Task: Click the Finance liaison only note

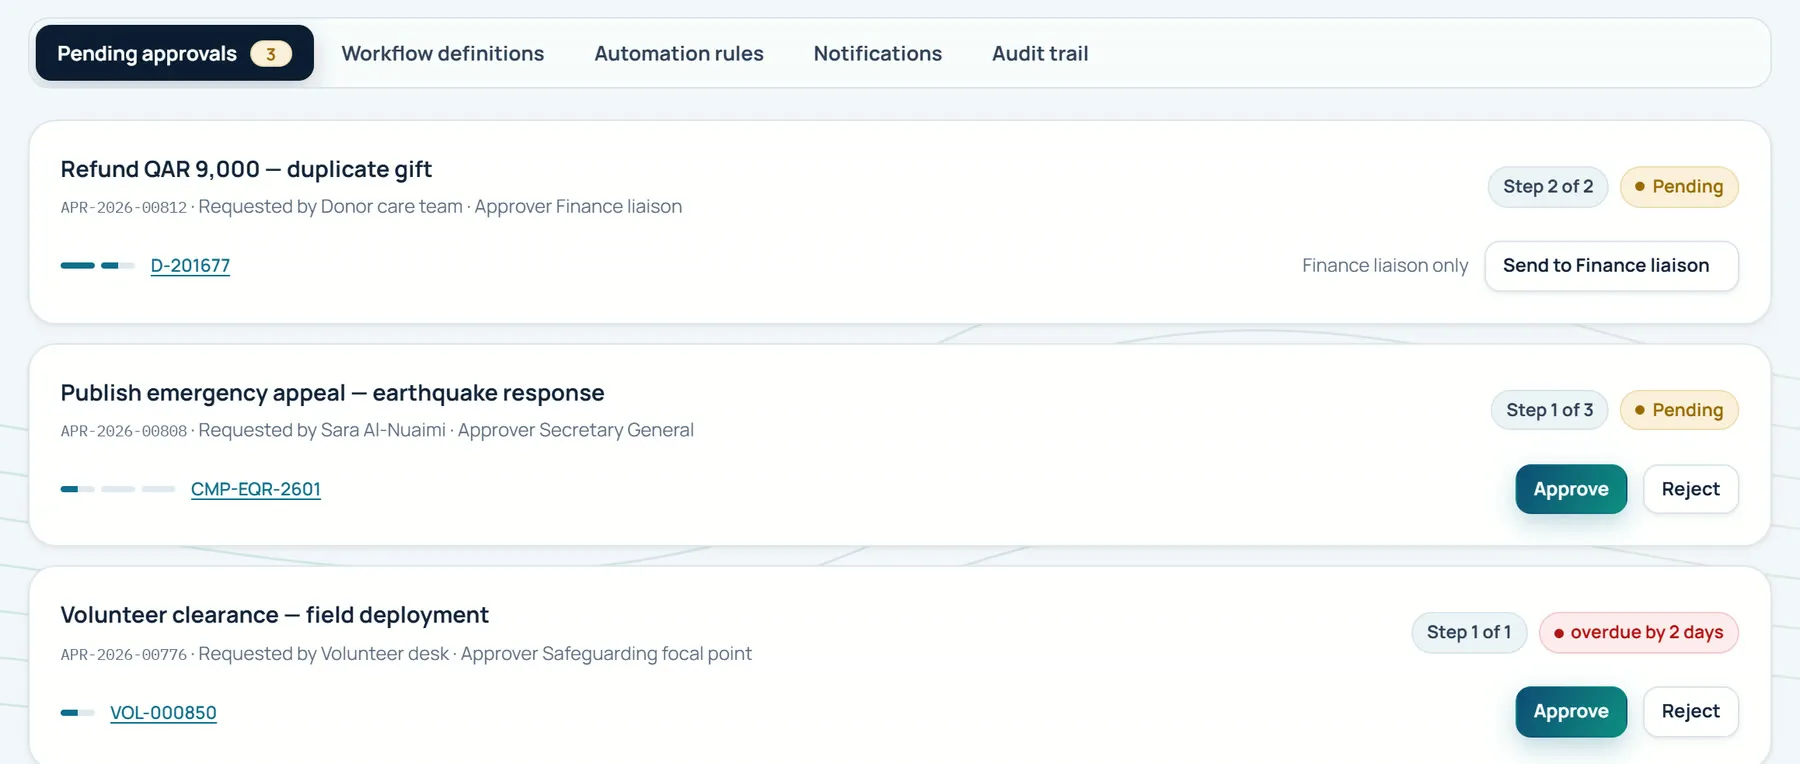Action: (x=1385, y=266)
